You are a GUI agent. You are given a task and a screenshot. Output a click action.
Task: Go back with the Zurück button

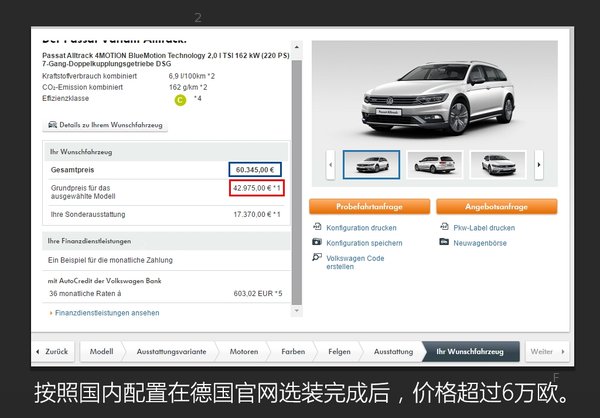click(x=53, y=351)
